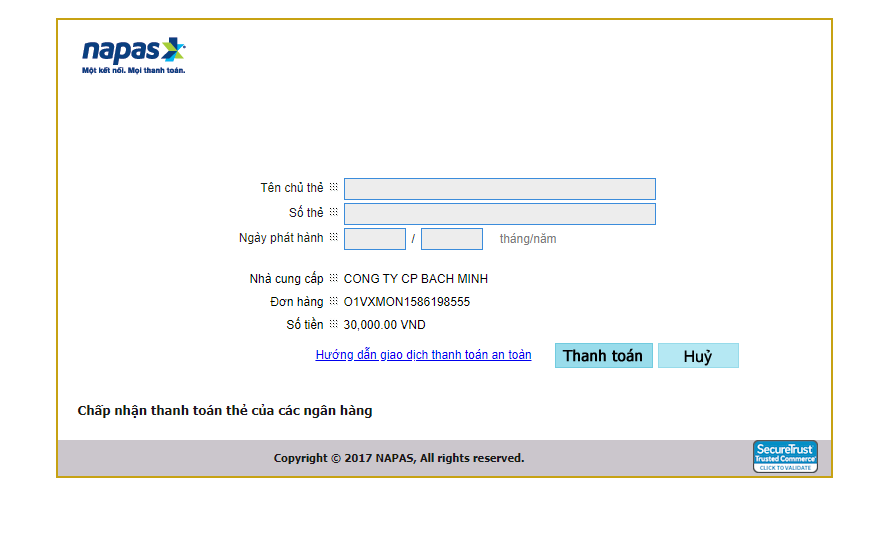Open the Hướng dẫn giao dịch thanh toán an toàn link
893x551 pixels.
423,355
